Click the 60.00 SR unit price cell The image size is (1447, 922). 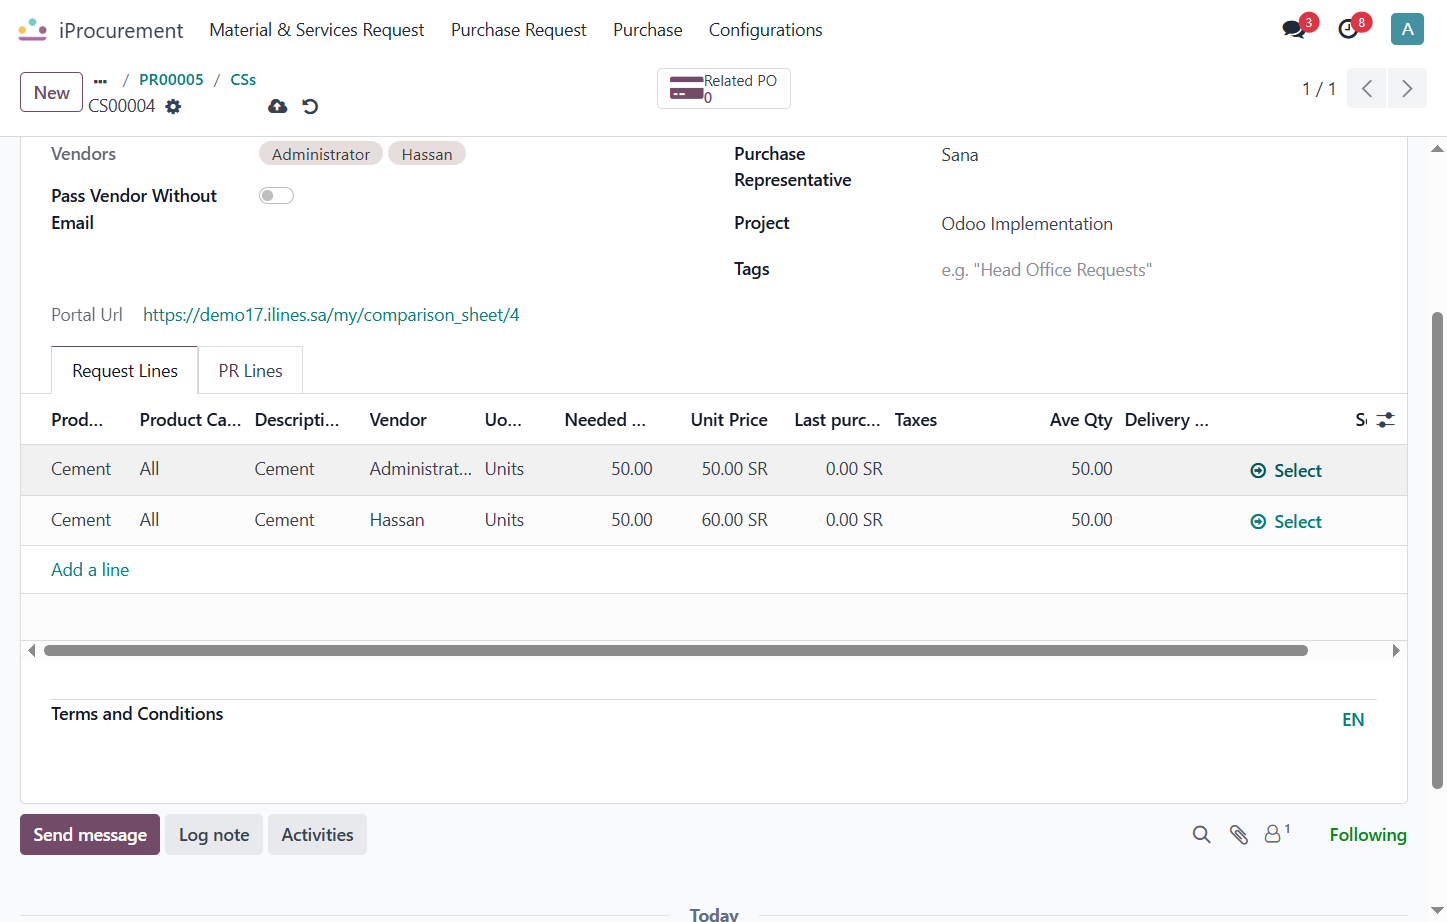[734, 520]
